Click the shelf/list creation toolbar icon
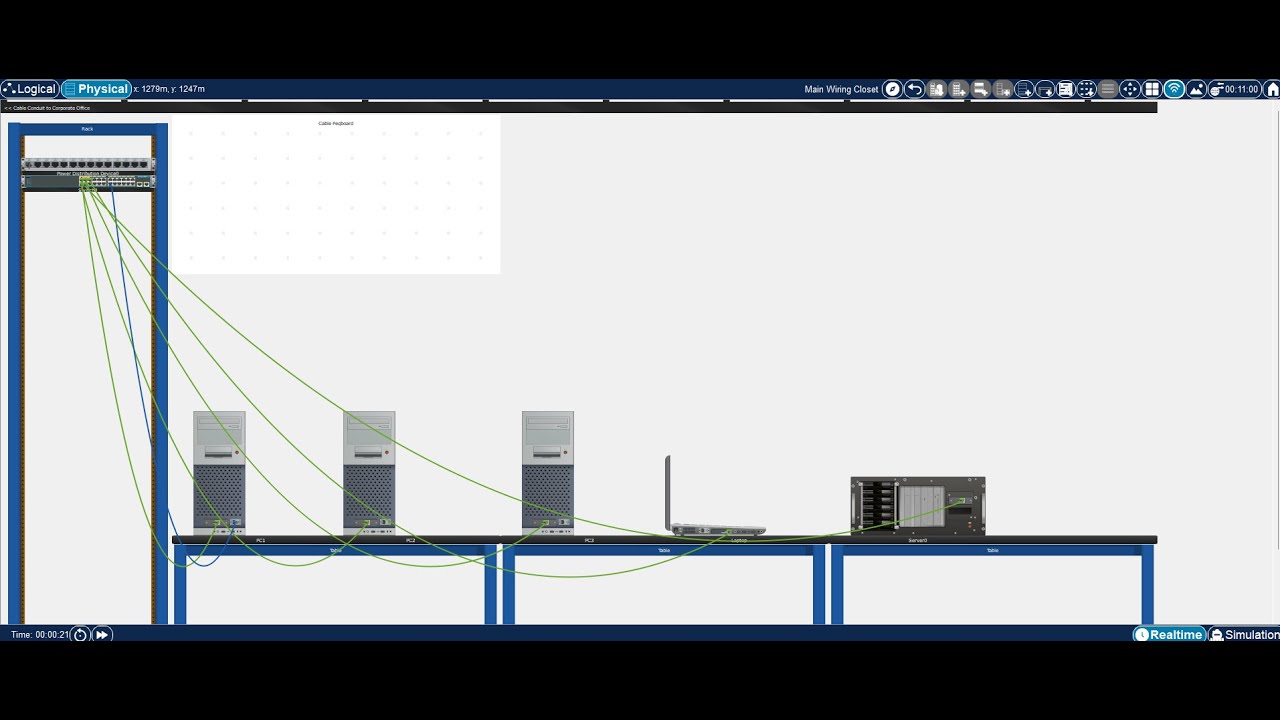1280x720 pixels. (x=1066, y=89)
